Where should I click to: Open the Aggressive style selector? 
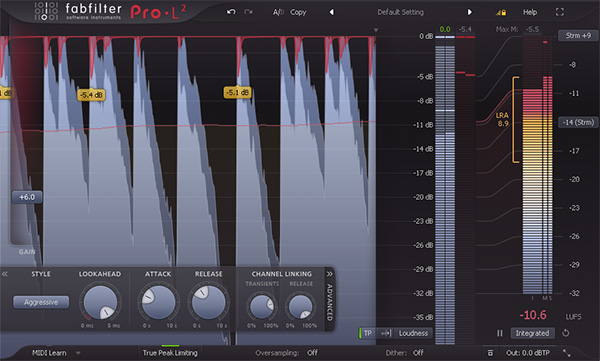[x=41, y=302]
